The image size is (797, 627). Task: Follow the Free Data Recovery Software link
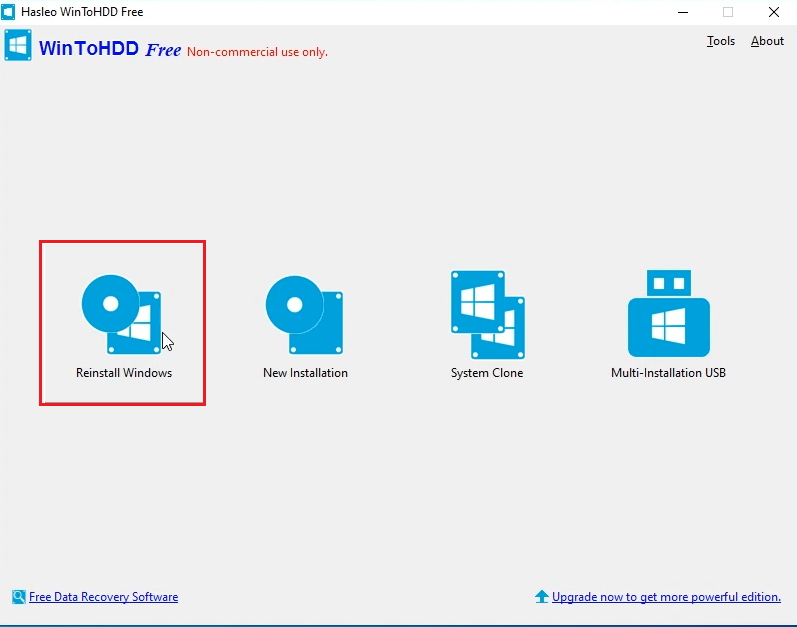[104, 597]
